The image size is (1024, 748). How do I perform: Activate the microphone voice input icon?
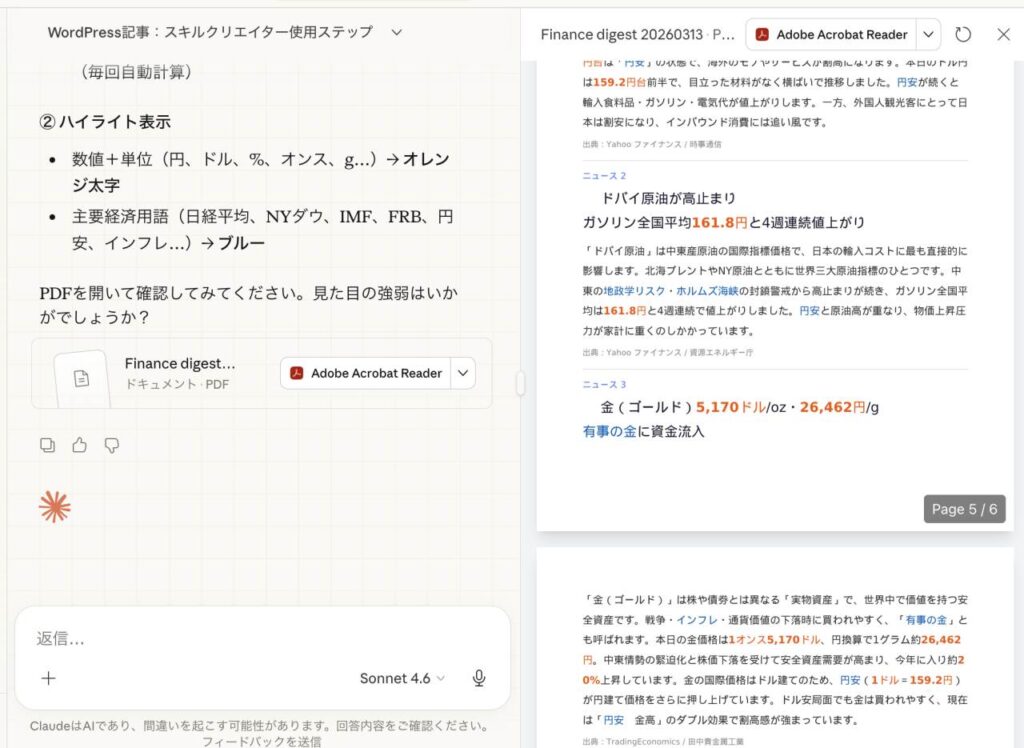pos(479,678)
